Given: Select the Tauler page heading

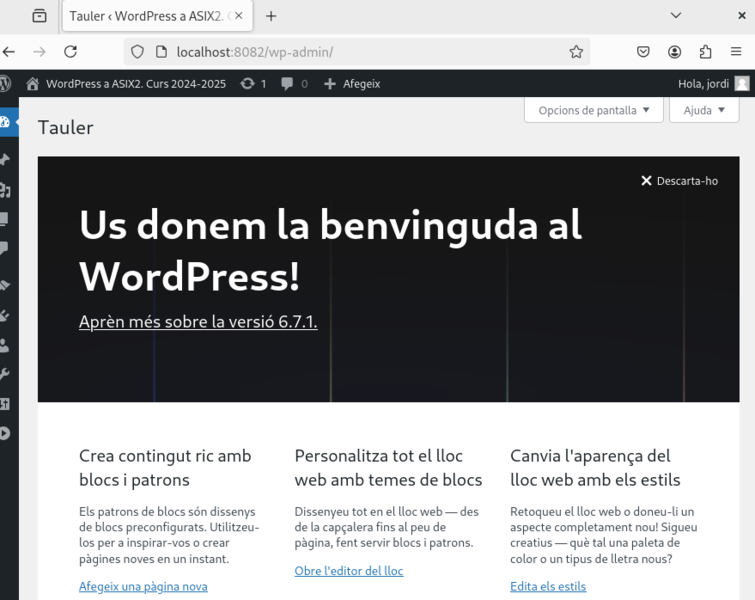Looking at the screenshot, I should (65, 128).
